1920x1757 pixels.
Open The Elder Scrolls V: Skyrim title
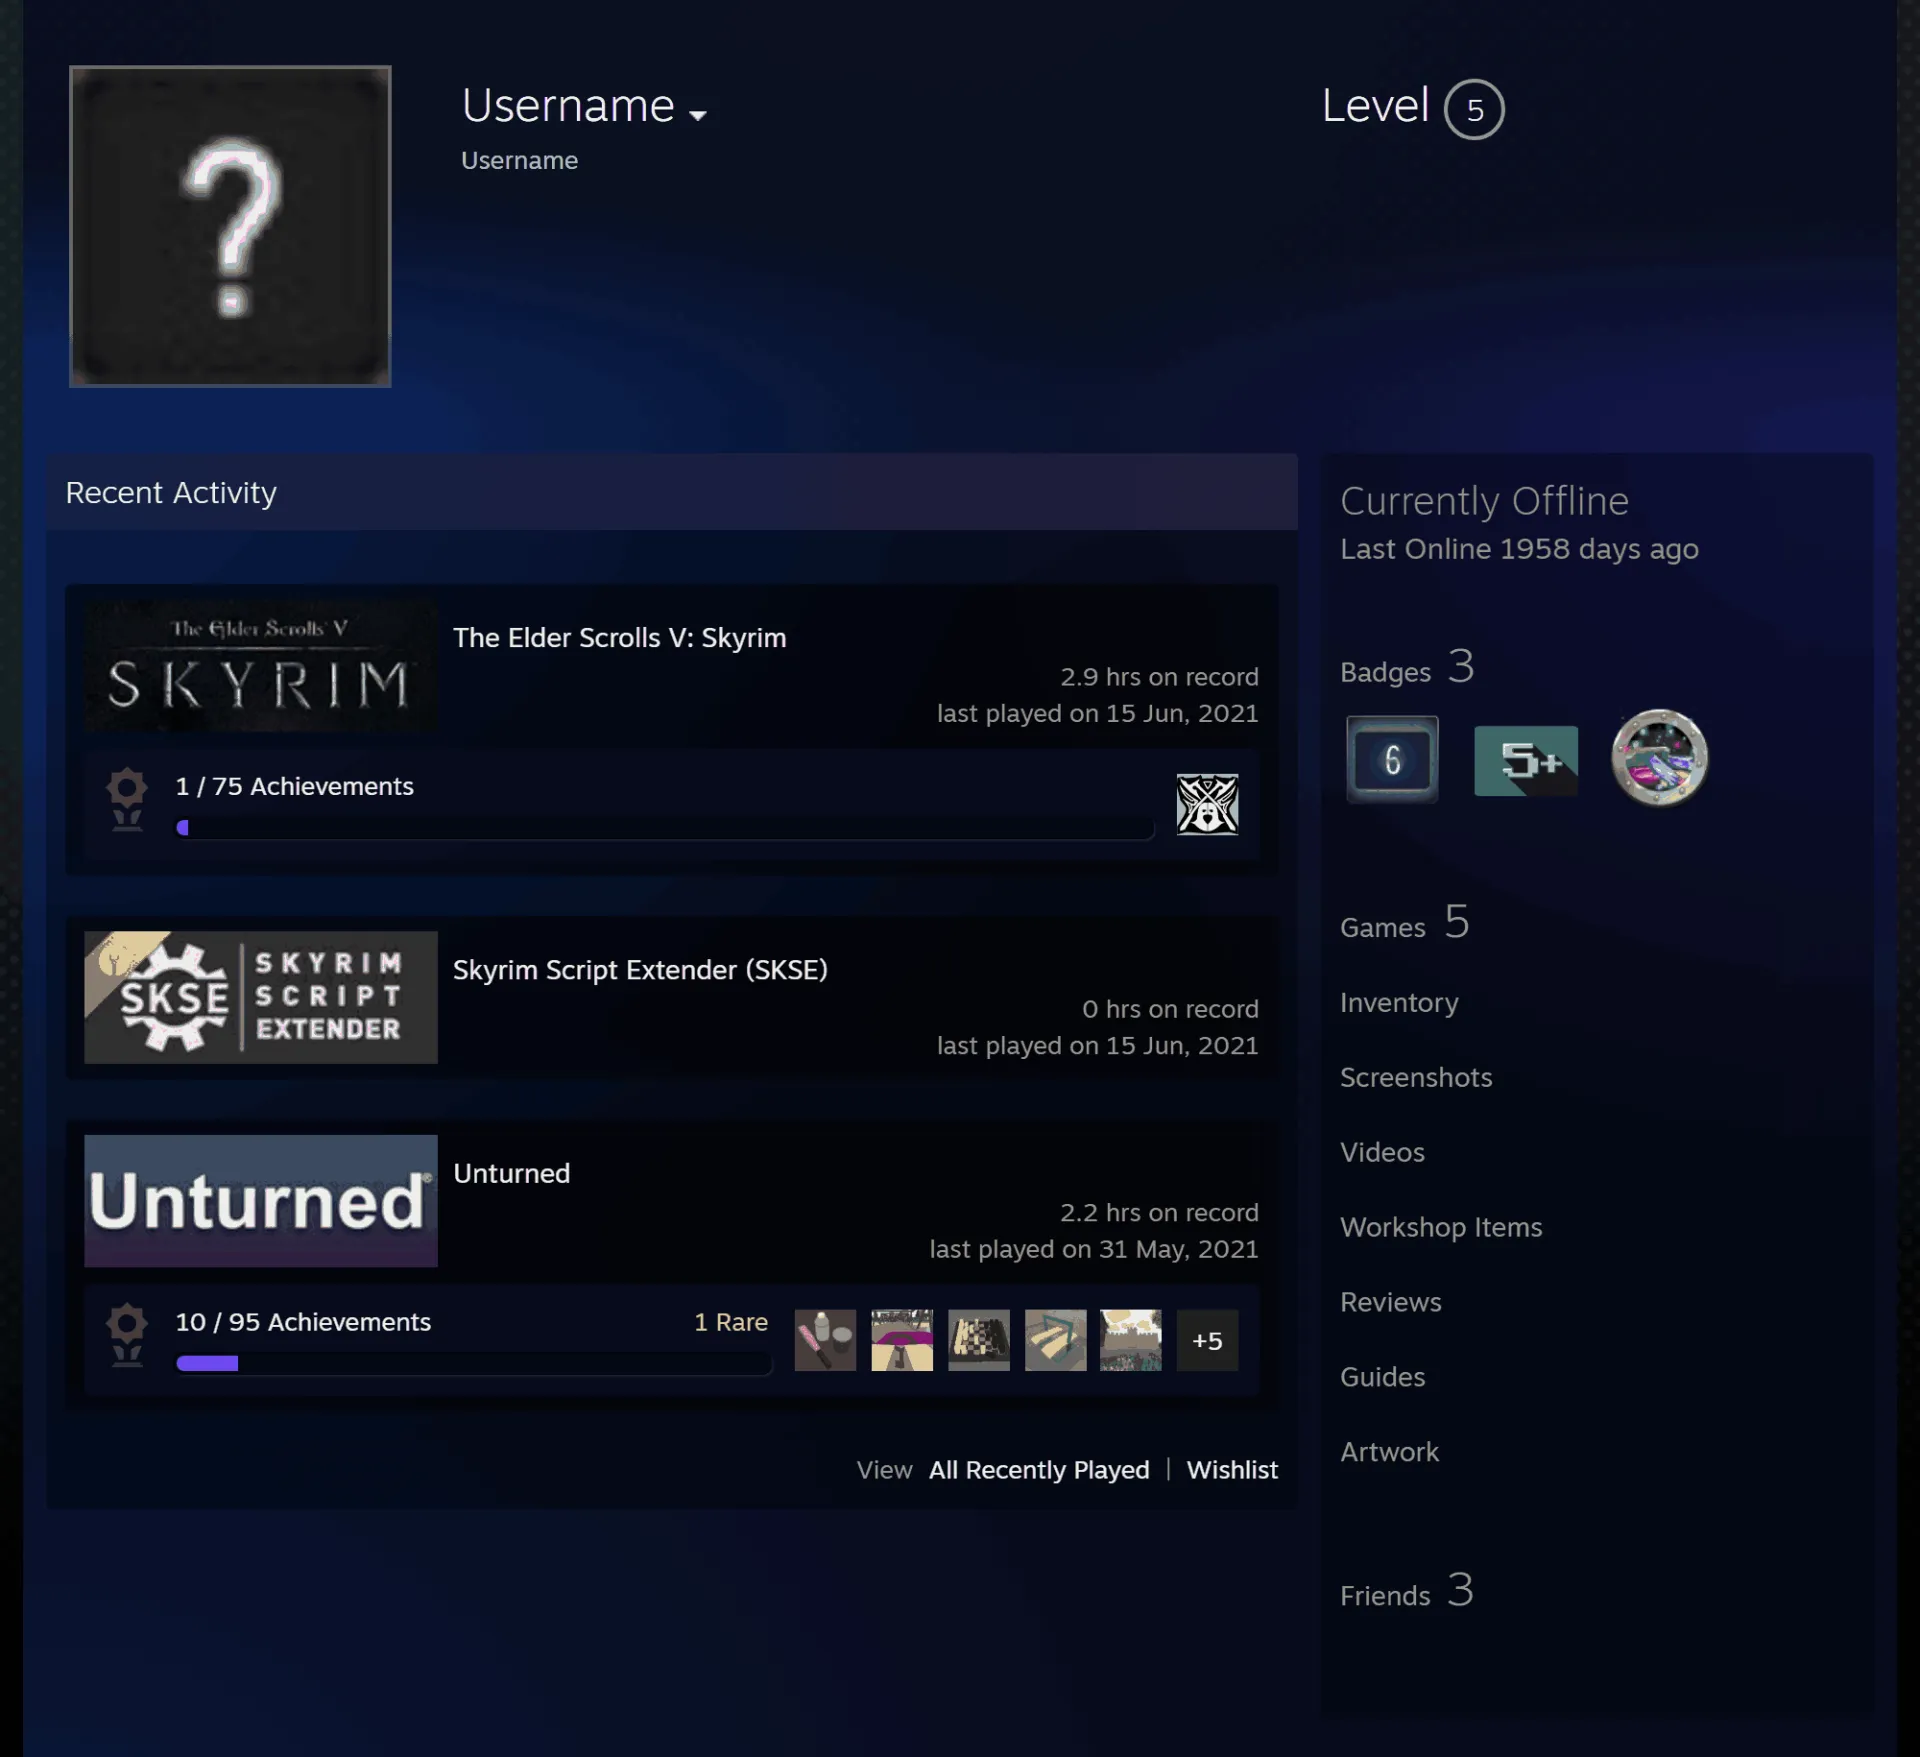point(620,638)
